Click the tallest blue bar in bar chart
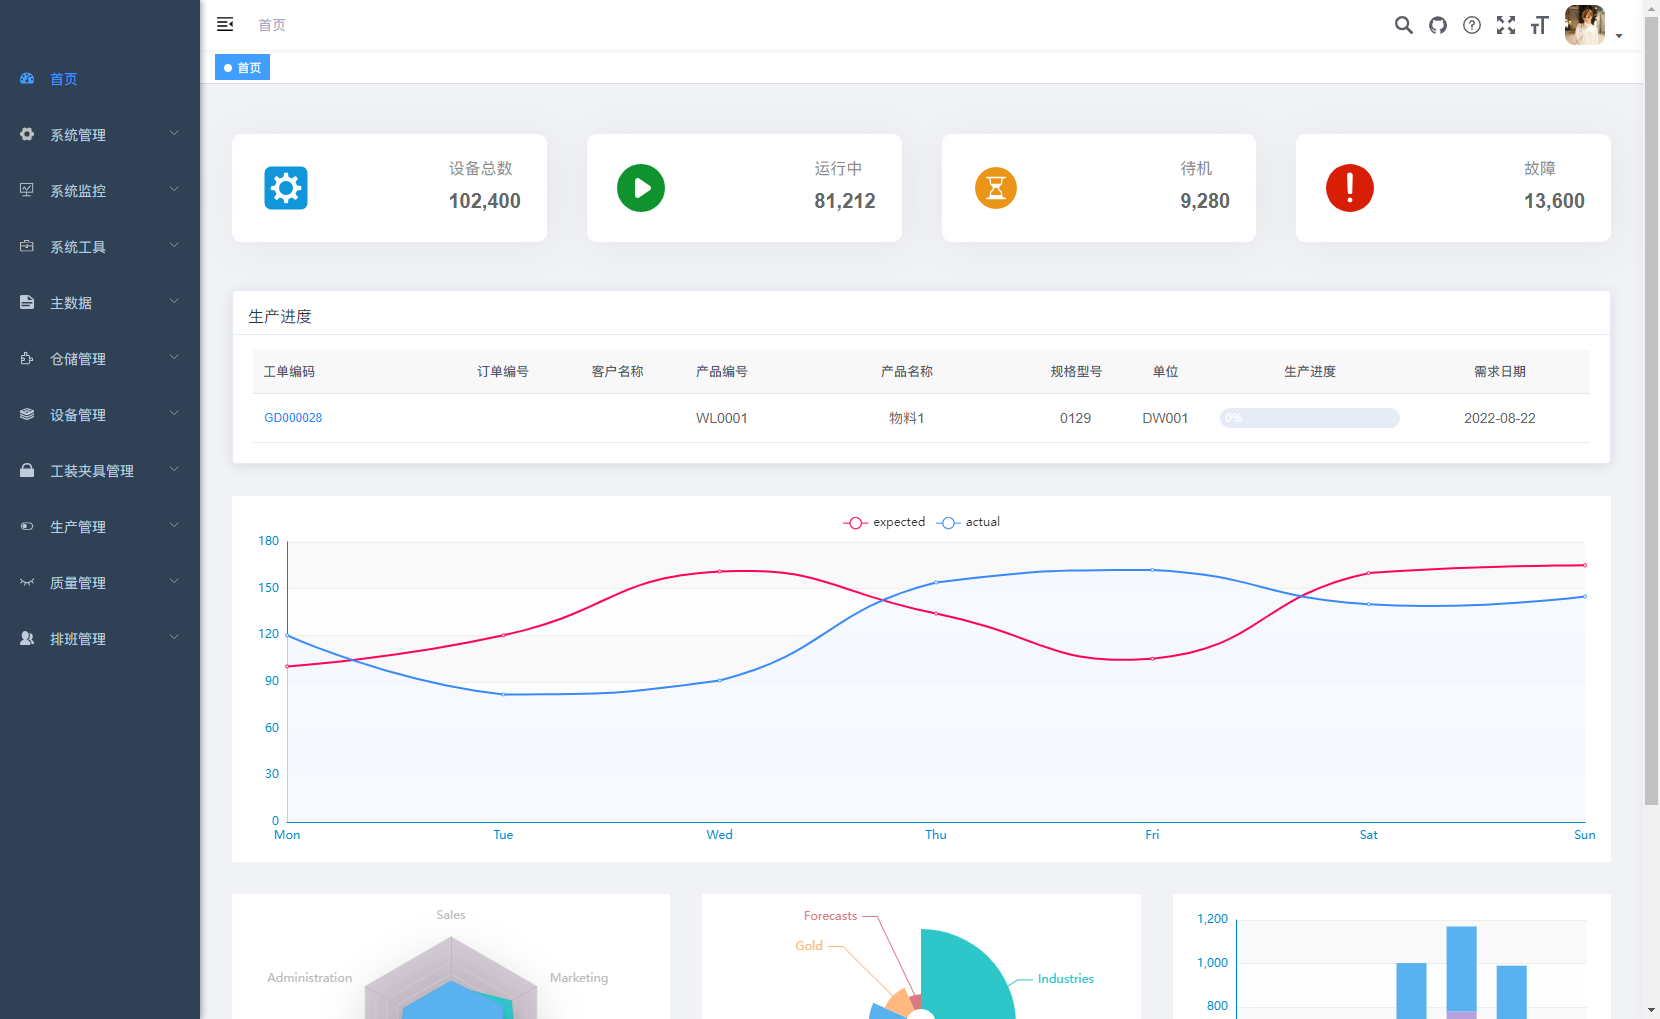 pos(1462,968)
